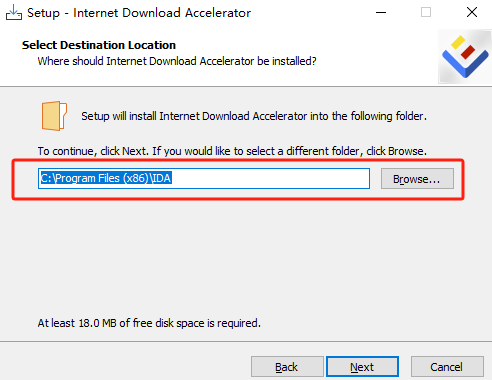Viewport: 492px width, 380px height.
Task: Click the 'Where should Internet Download Accelerator be installed?' subtitle
Action: [x=177, y=61]
